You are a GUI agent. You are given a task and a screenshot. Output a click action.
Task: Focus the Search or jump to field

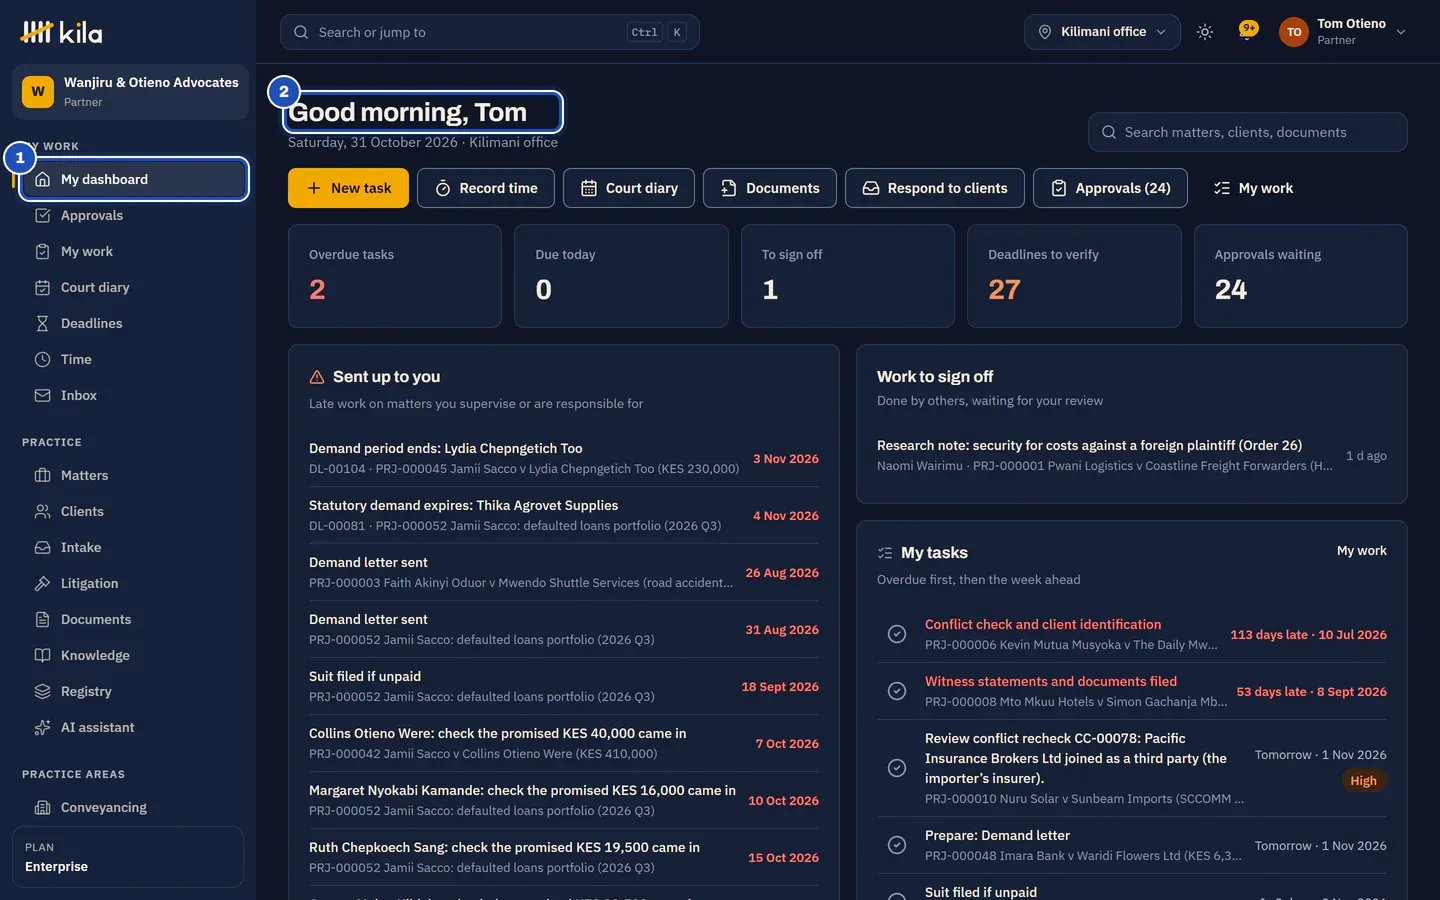pyautogui.click(x=490, y=32)
